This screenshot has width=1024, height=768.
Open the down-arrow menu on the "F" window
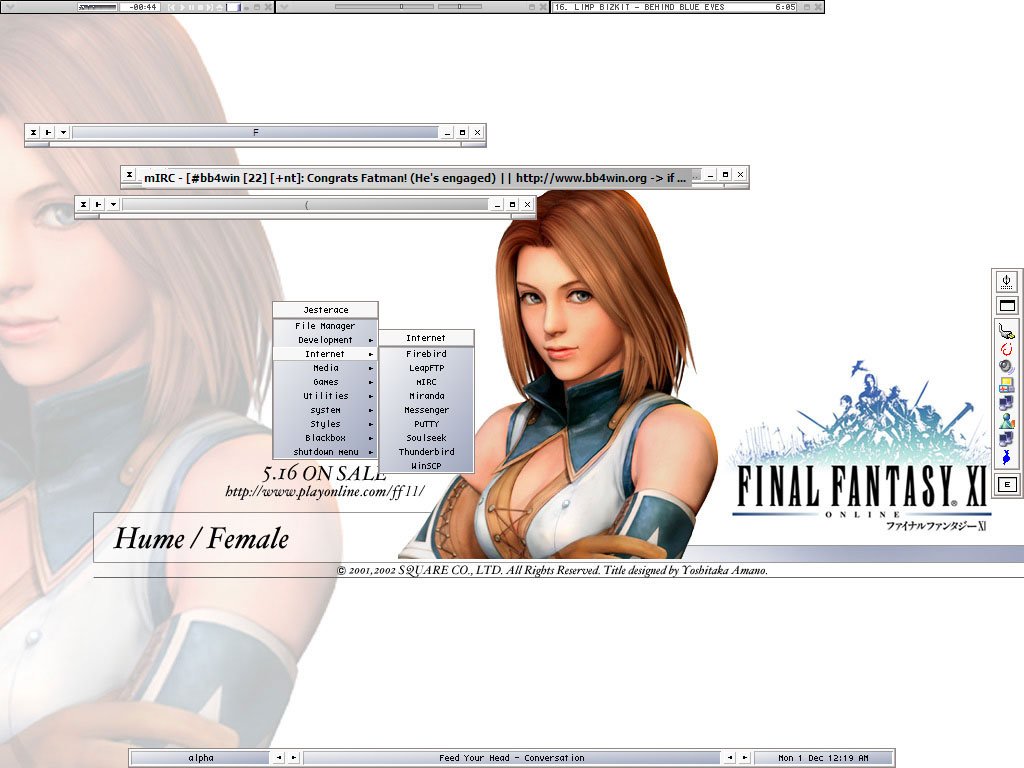63,133
